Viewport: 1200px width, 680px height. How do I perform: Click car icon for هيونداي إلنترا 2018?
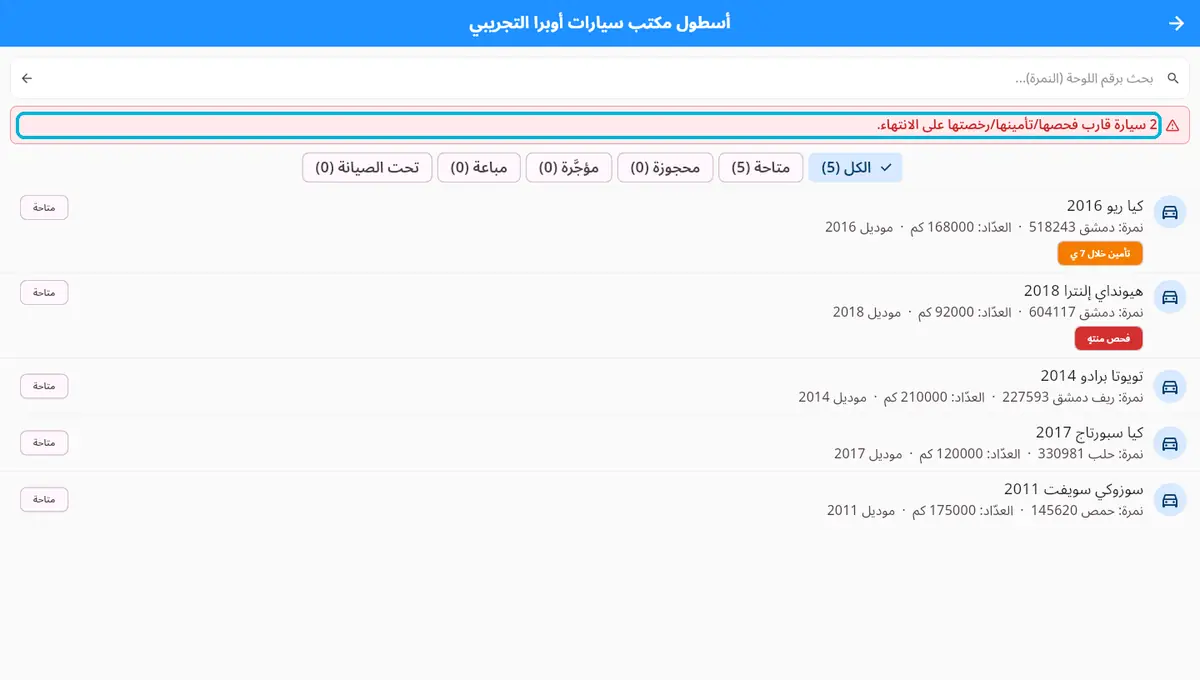pos(1168,297)
